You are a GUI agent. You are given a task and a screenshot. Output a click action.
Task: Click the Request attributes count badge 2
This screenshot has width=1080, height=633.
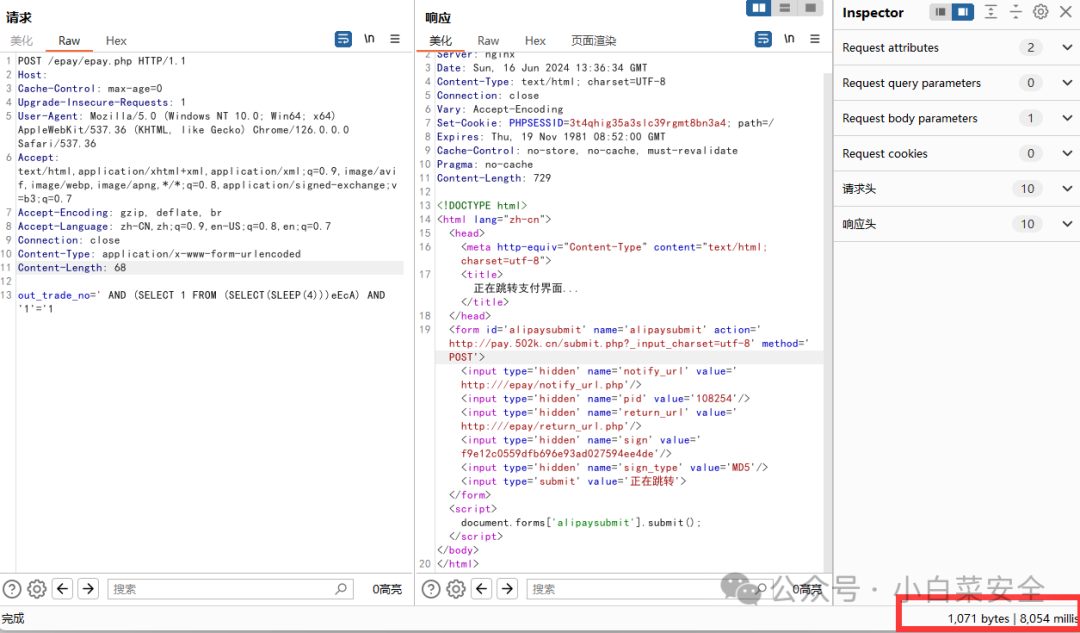point(1030,48)
